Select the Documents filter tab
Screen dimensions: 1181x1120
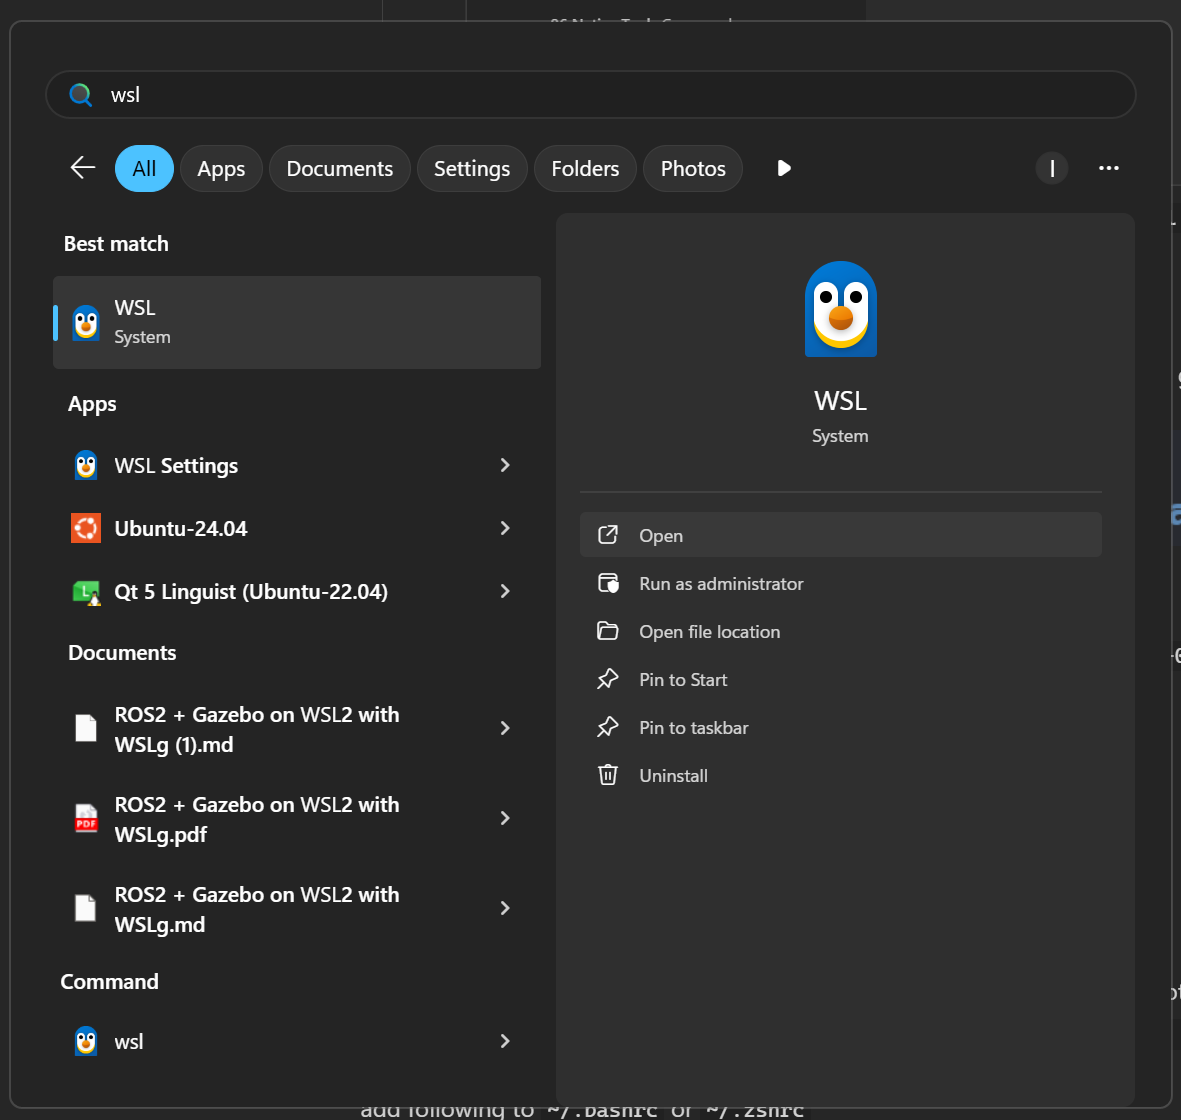click(340, 168)
